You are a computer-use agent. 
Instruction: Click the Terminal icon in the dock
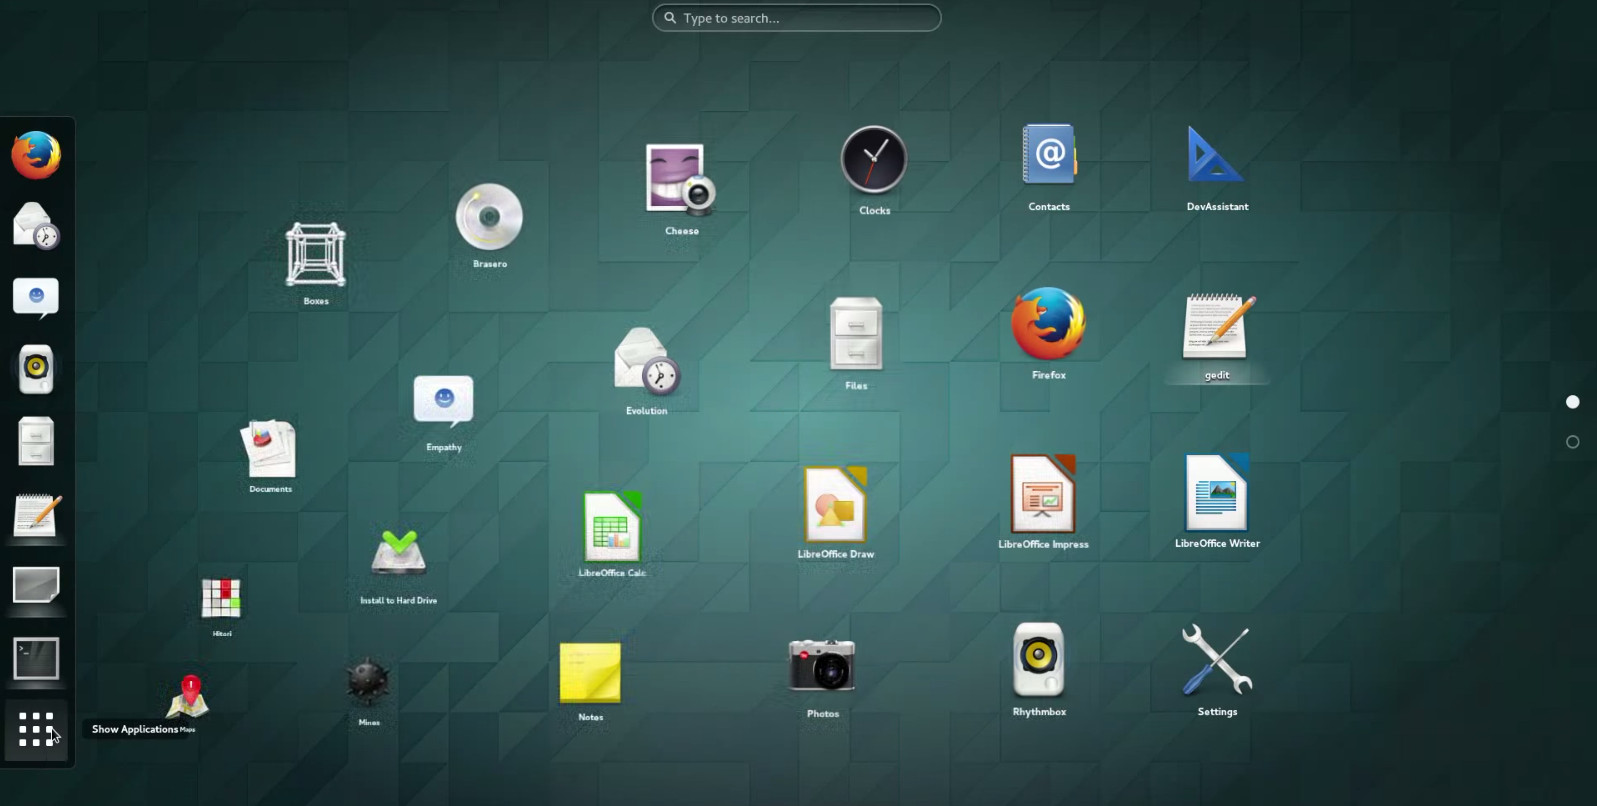(x=36, y=659)
